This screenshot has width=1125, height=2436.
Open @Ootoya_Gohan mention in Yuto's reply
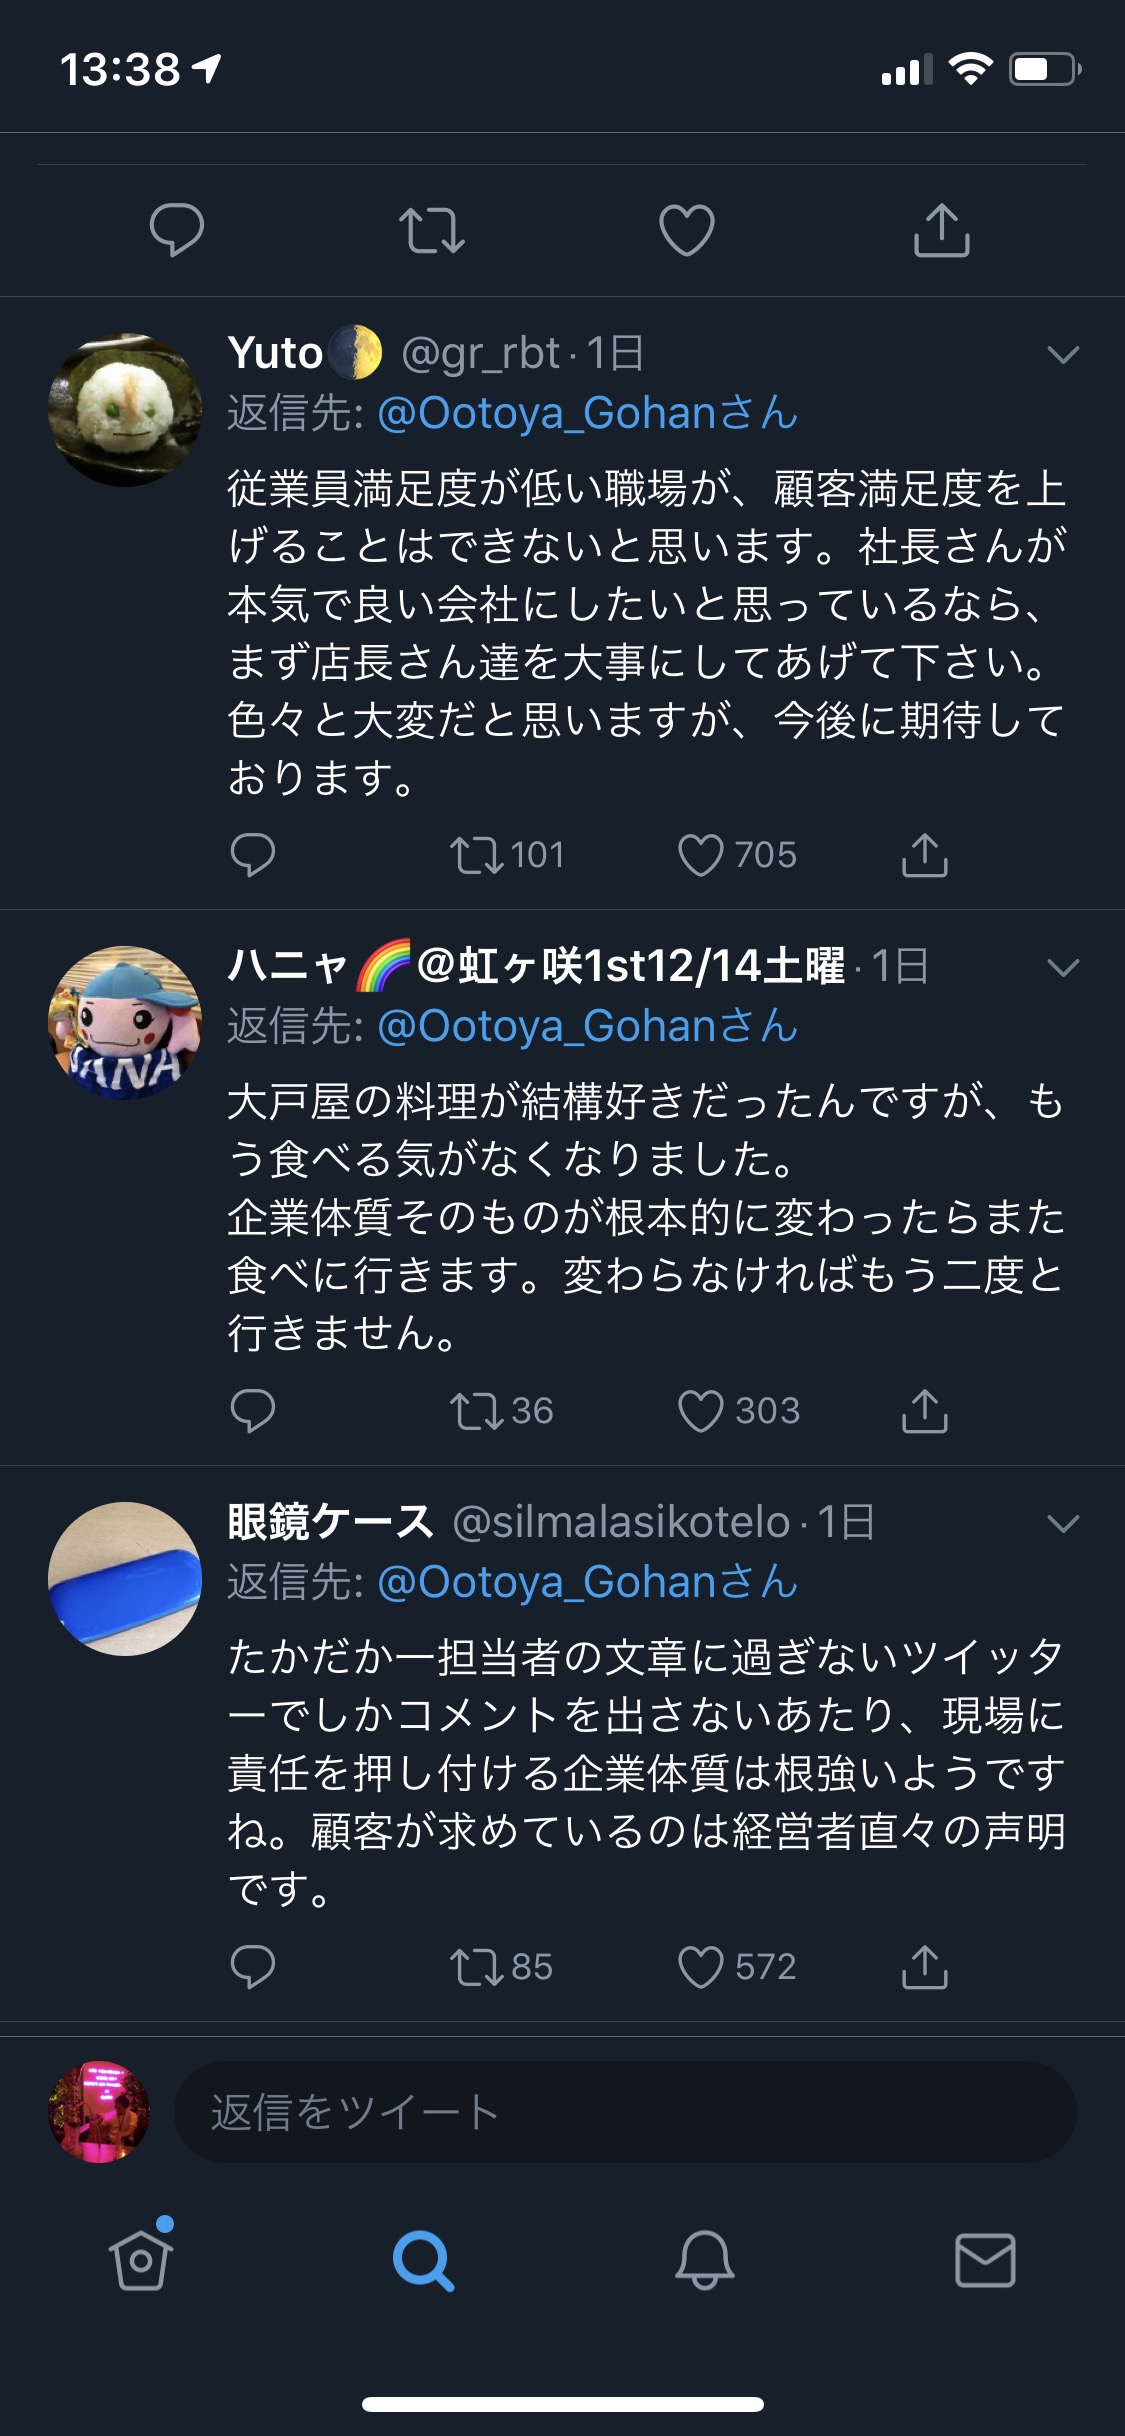[x=588, y=413]
